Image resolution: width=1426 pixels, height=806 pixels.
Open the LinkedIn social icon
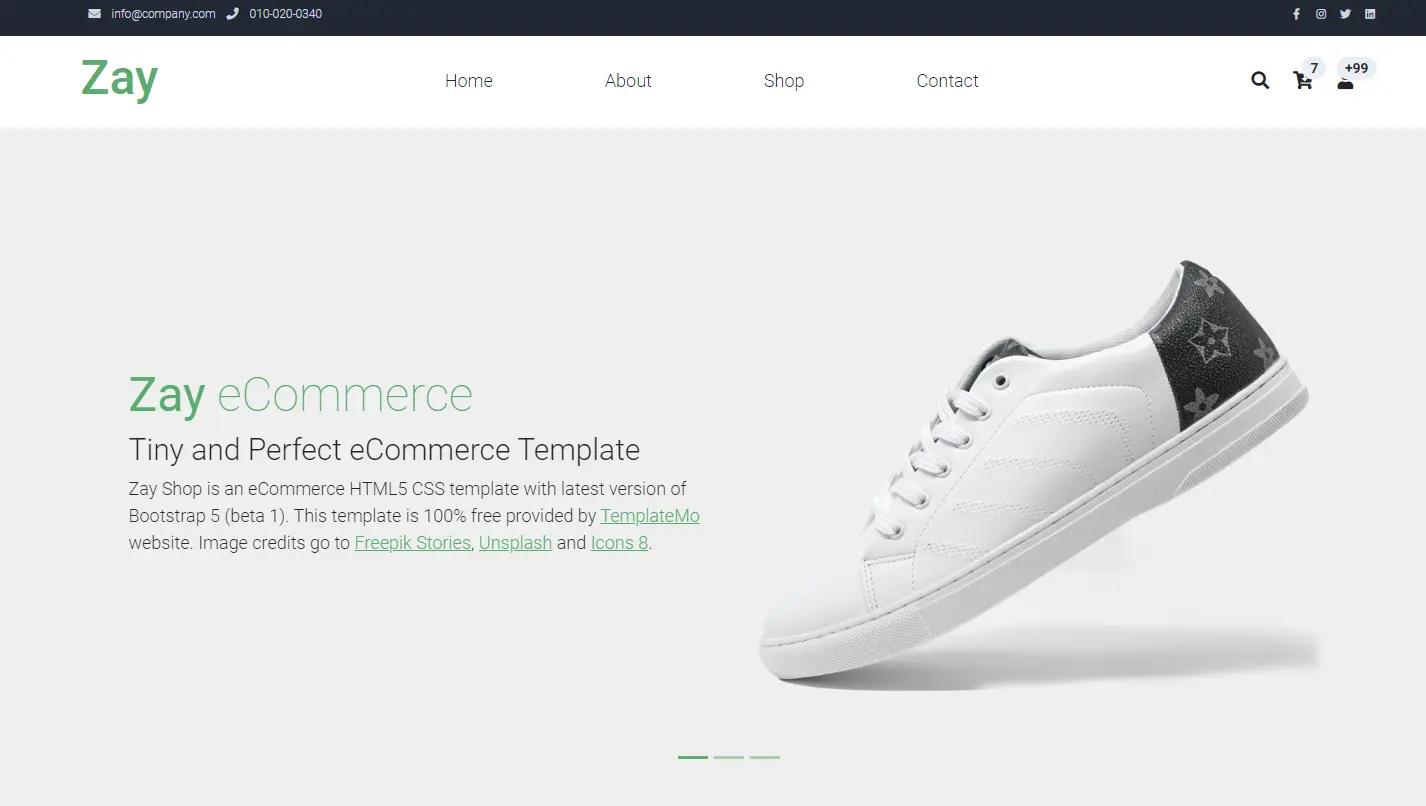[1370, 14]
